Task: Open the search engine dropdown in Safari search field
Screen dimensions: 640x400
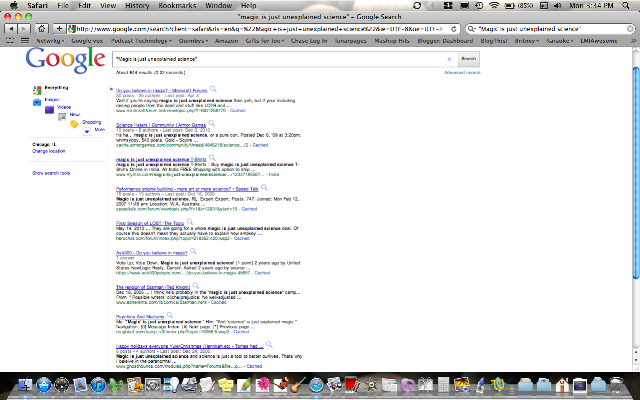Action: [471, 29]
